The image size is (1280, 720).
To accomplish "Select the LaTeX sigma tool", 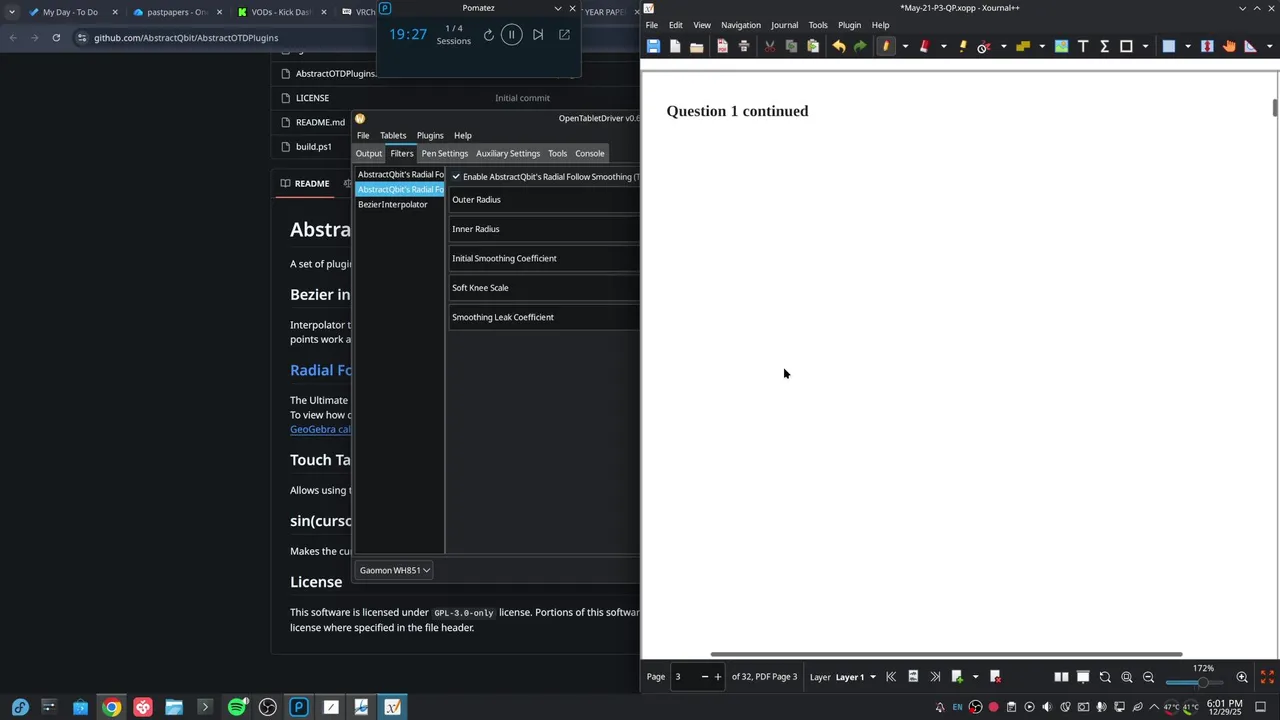I will (1105, 46).
